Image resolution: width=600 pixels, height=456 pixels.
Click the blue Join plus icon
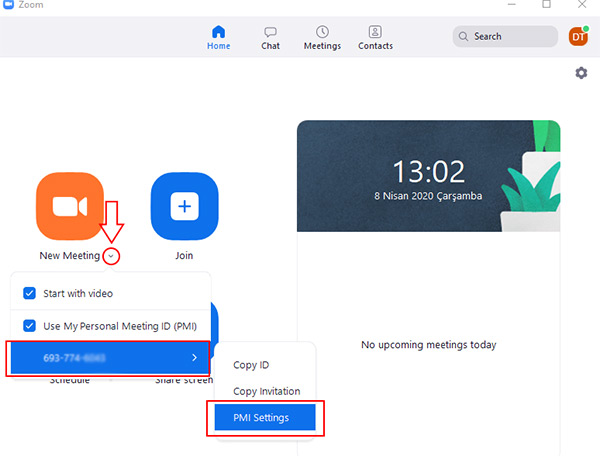tap(184, 206)
